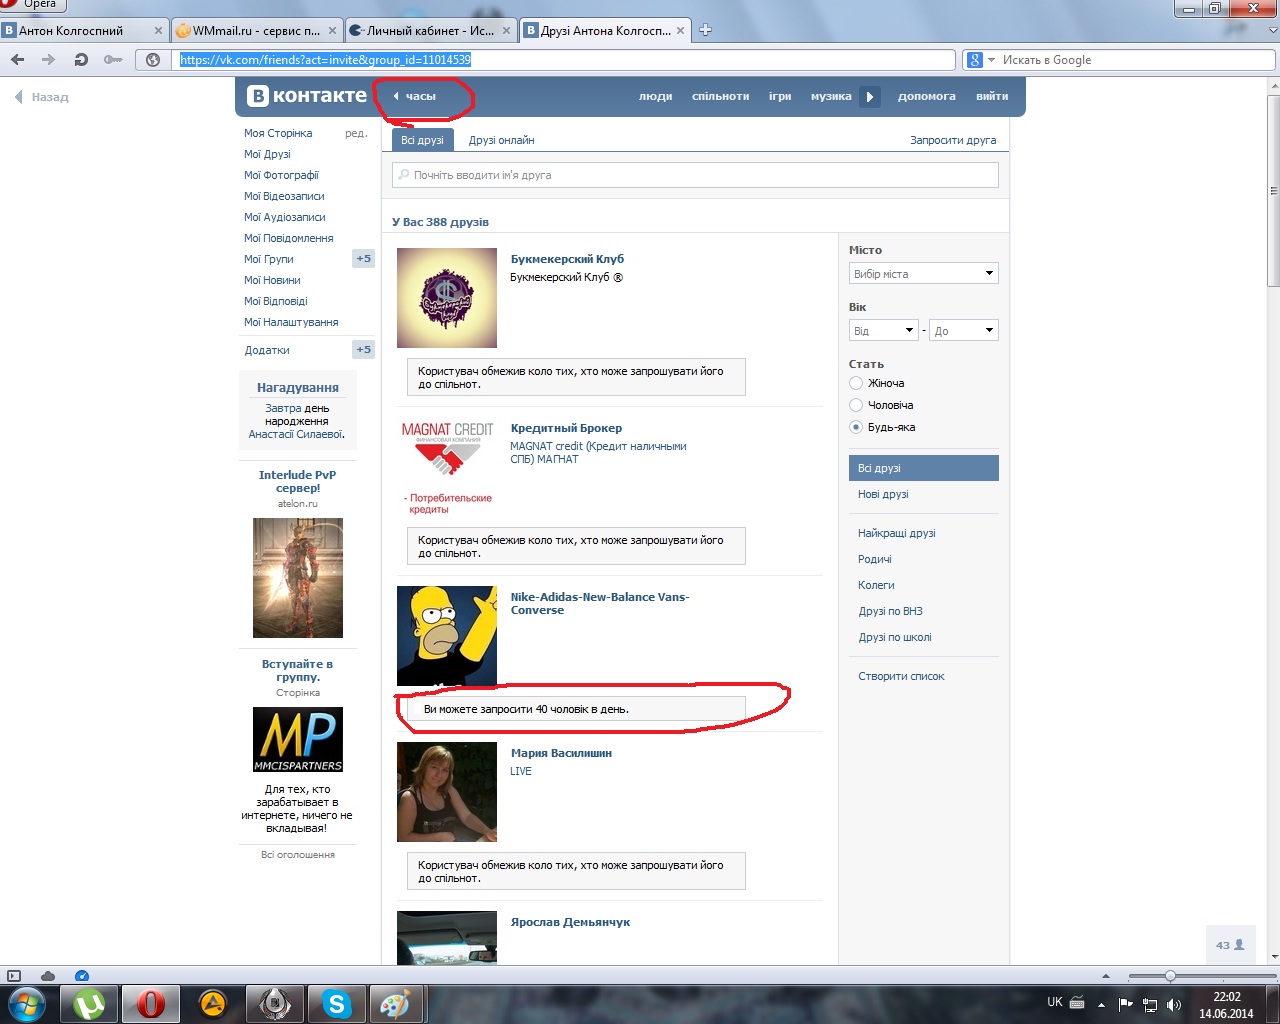Select the Будь-яка gender radio button

pos(856,427)
